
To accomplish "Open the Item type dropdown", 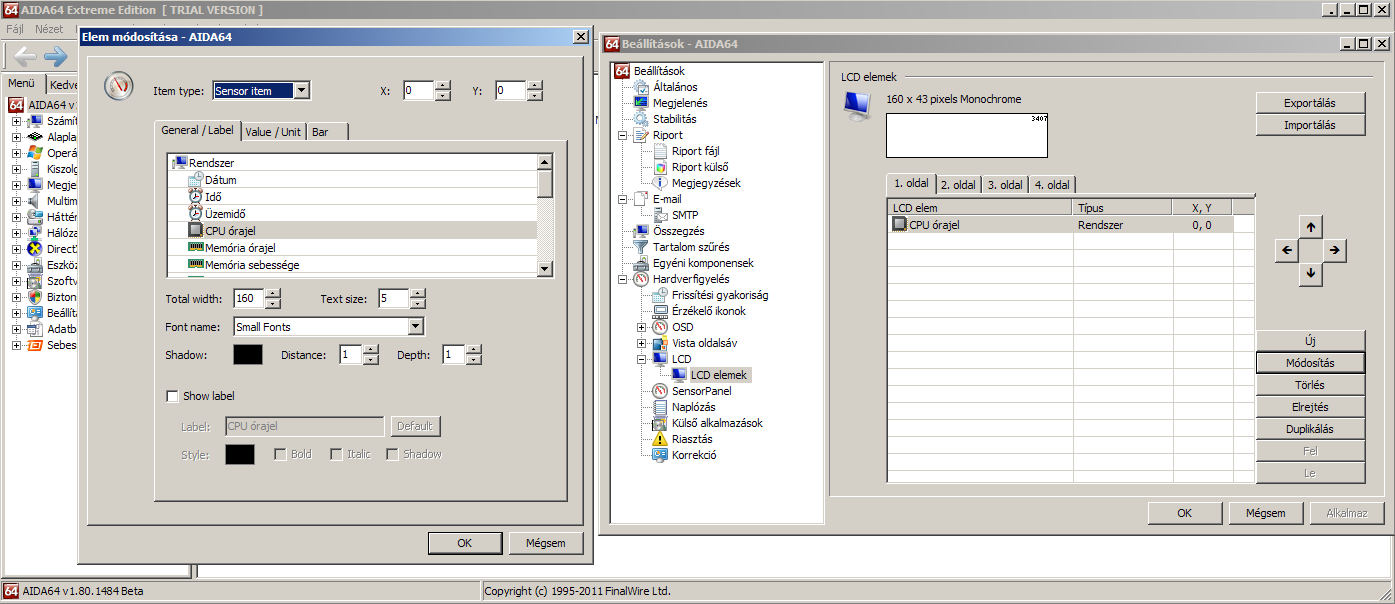I will coord(302,91).
